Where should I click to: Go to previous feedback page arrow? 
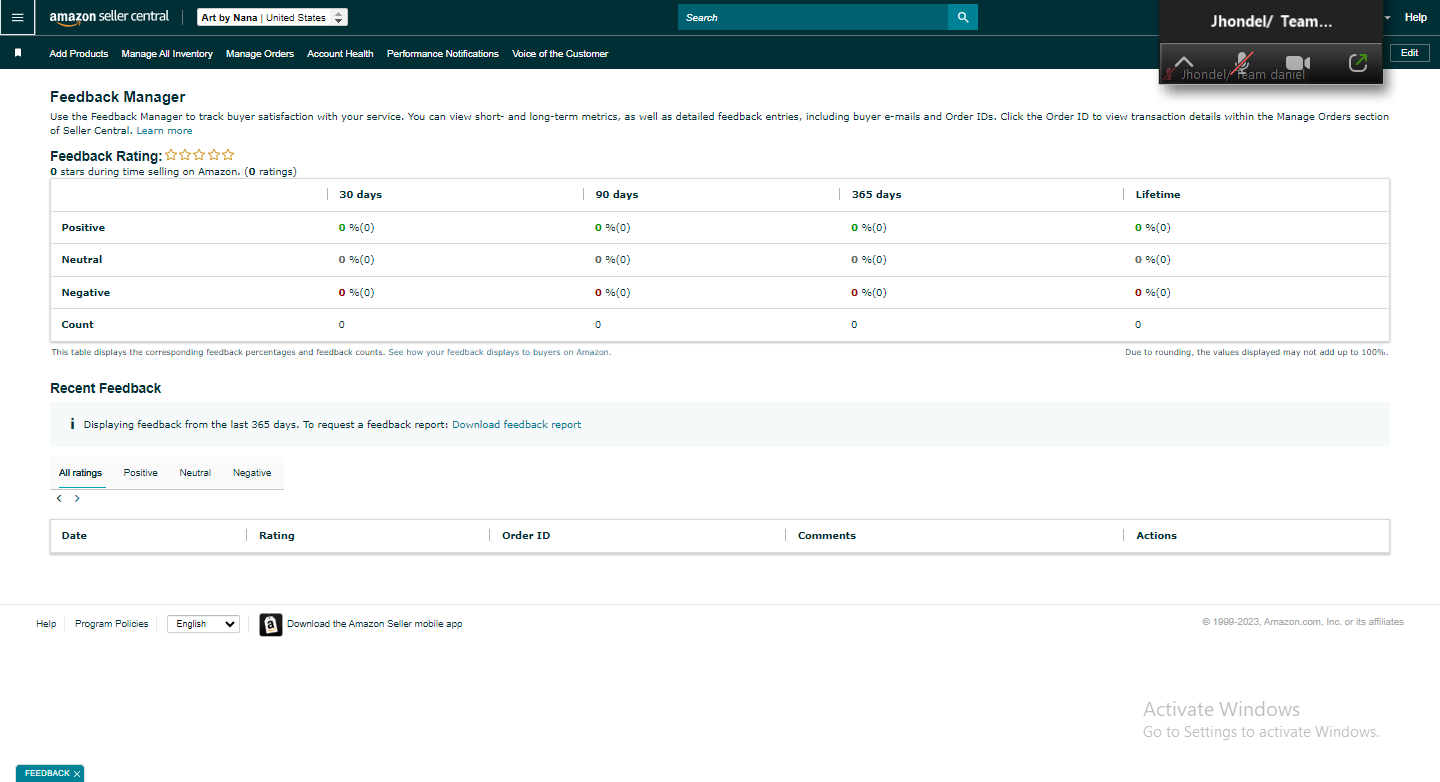pyautogui.click(x=59, y=498)
